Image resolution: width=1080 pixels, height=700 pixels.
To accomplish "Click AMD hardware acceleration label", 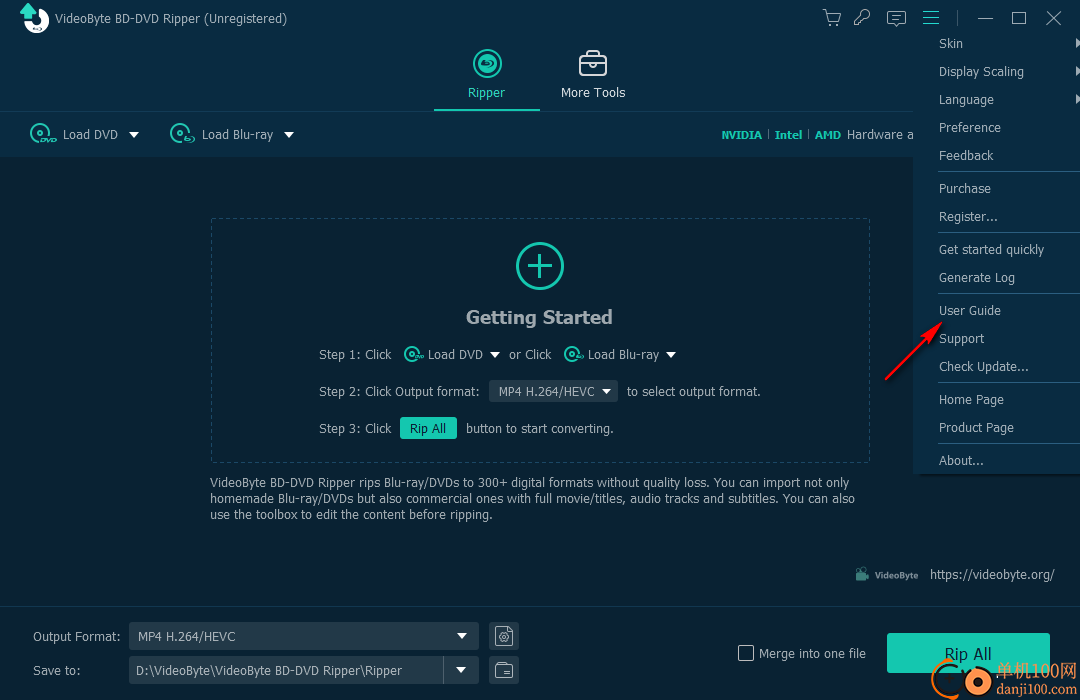I will [x=827, y=135].
